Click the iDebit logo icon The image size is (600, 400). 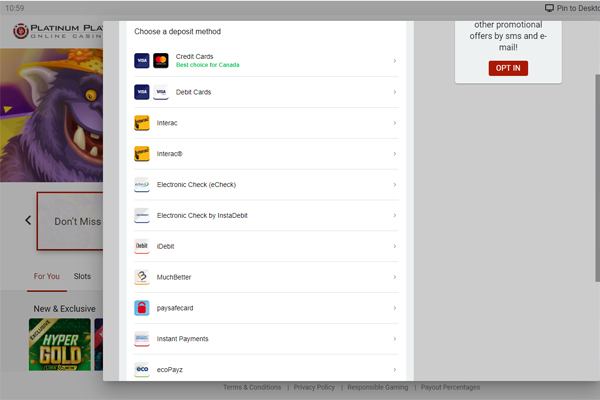pos(142,246)
